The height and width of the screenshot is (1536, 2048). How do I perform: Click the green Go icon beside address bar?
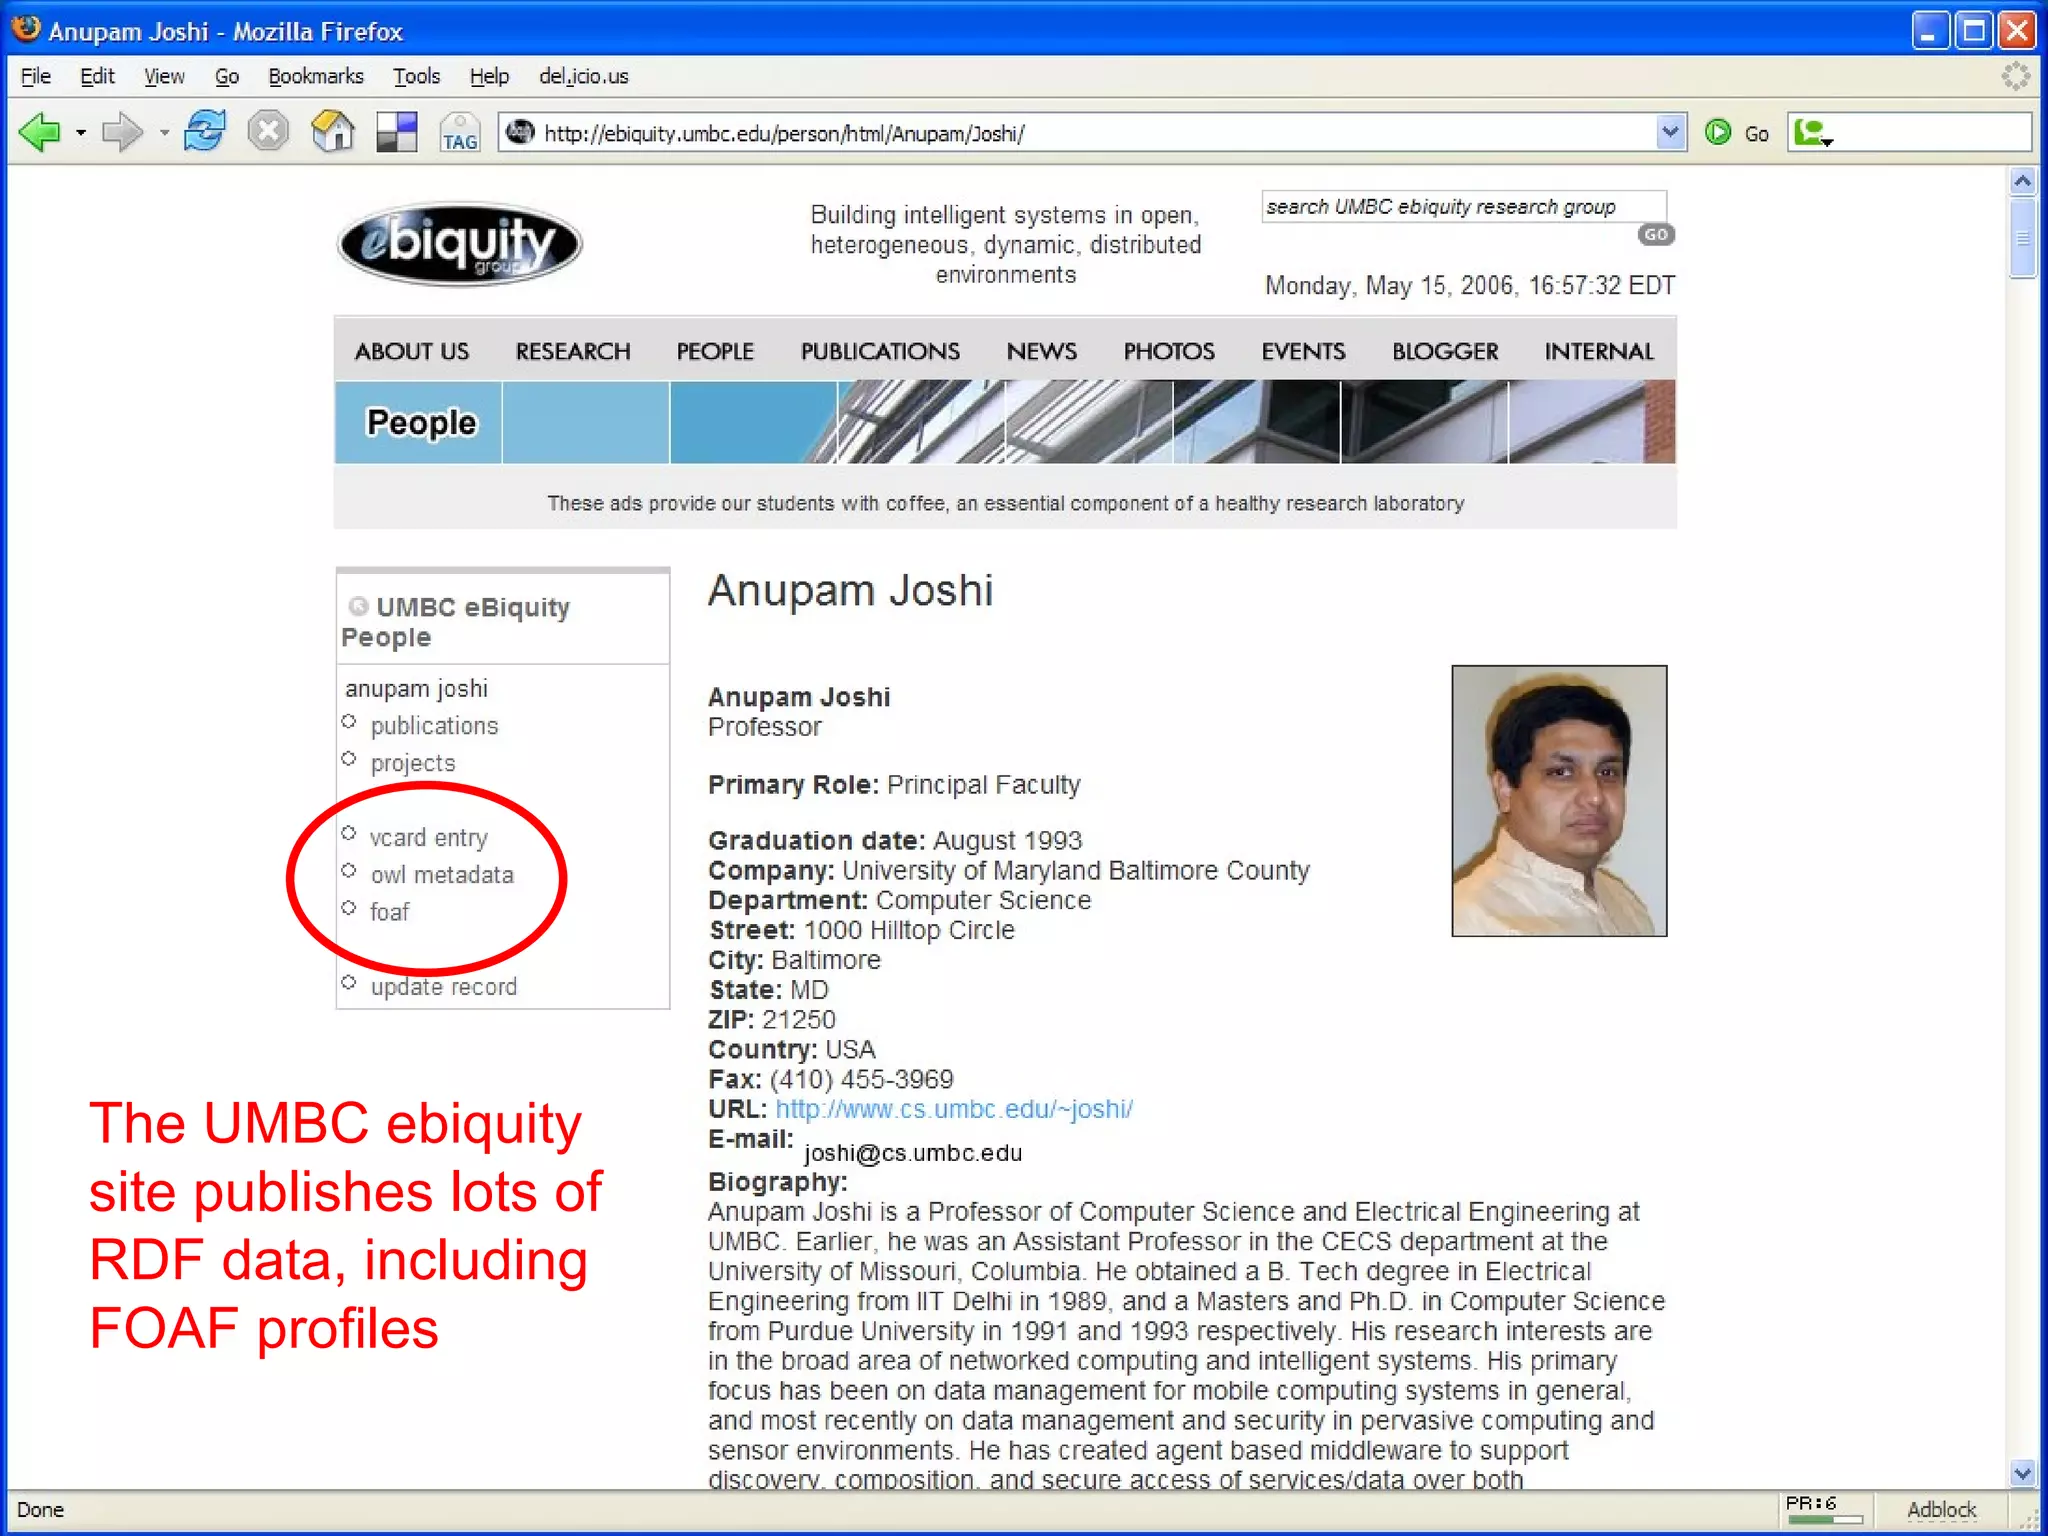1718,132
